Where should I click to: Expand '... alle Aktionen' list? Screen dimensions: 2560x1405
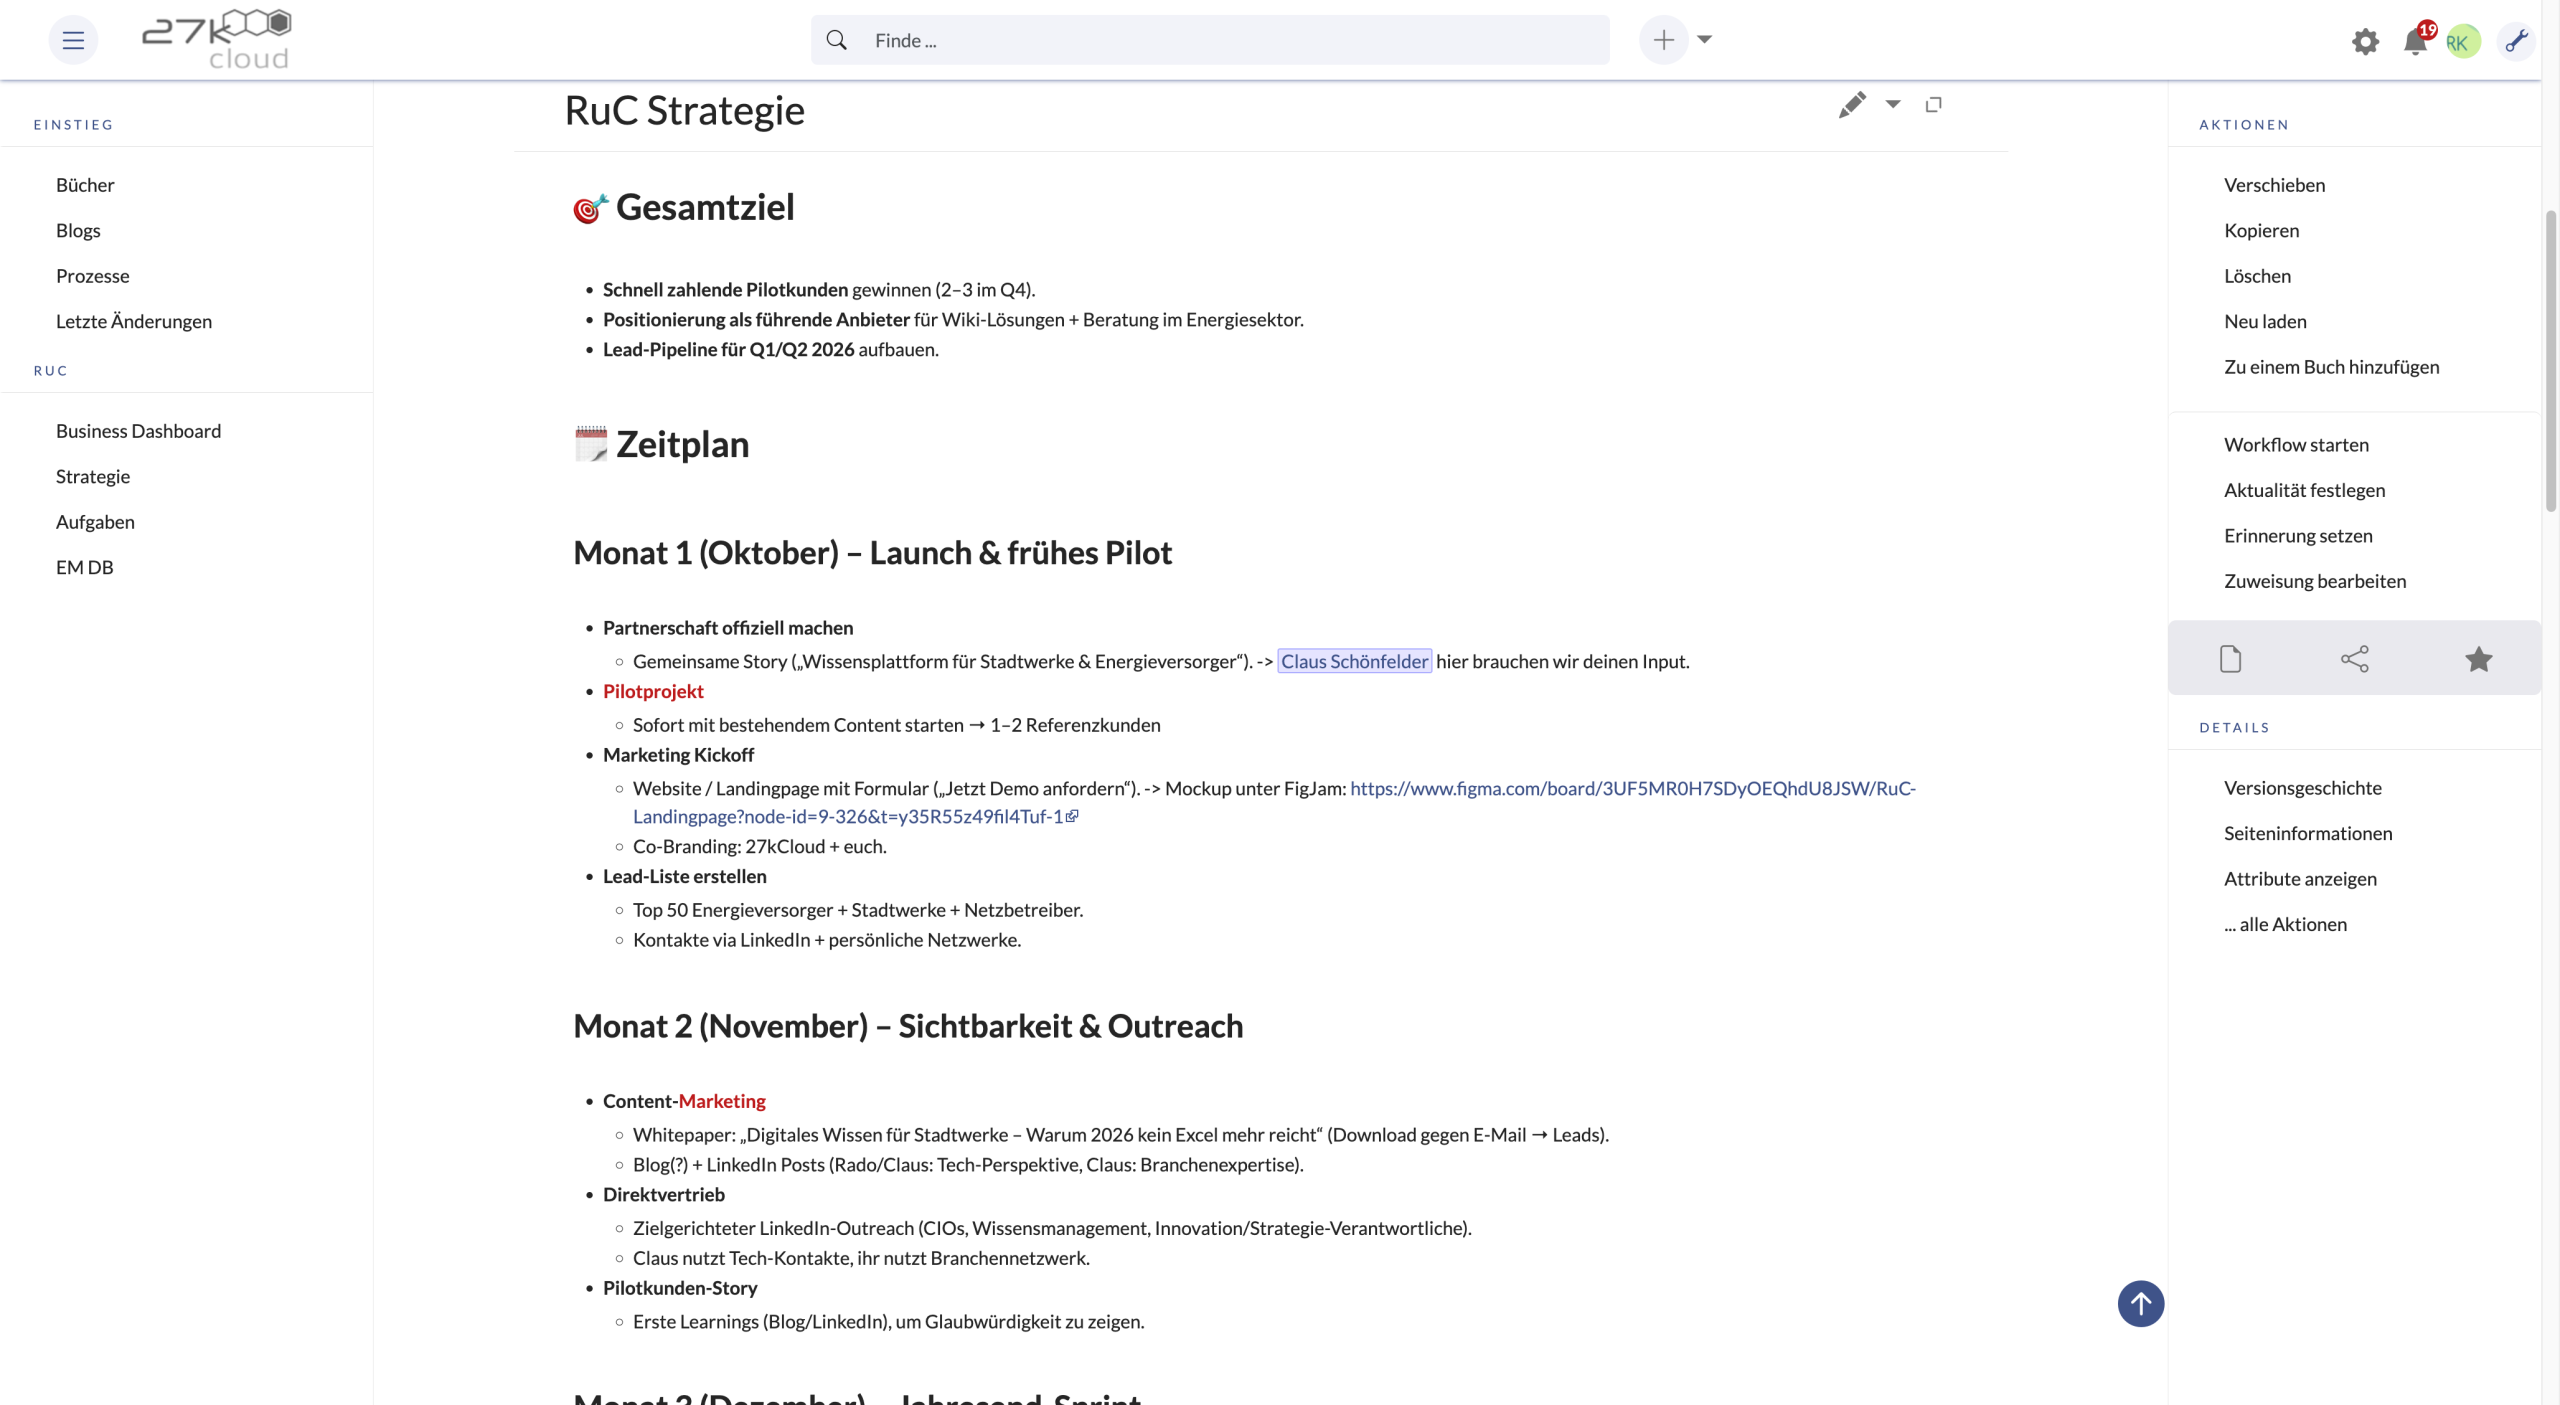tap(2285, 925)
